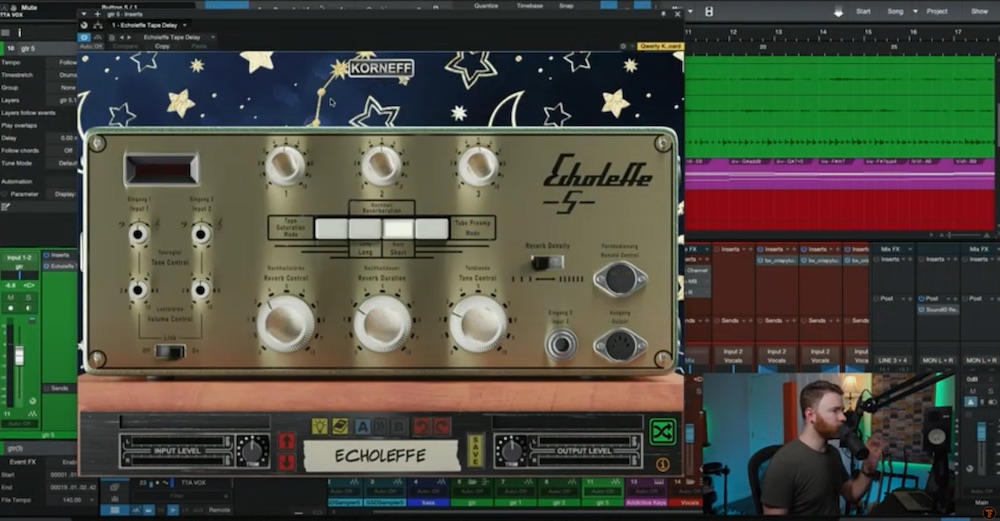Screen dimensions: 1000x521
Task: Select preset slot A in Echoleffe footer
Action: click(362, 426)
